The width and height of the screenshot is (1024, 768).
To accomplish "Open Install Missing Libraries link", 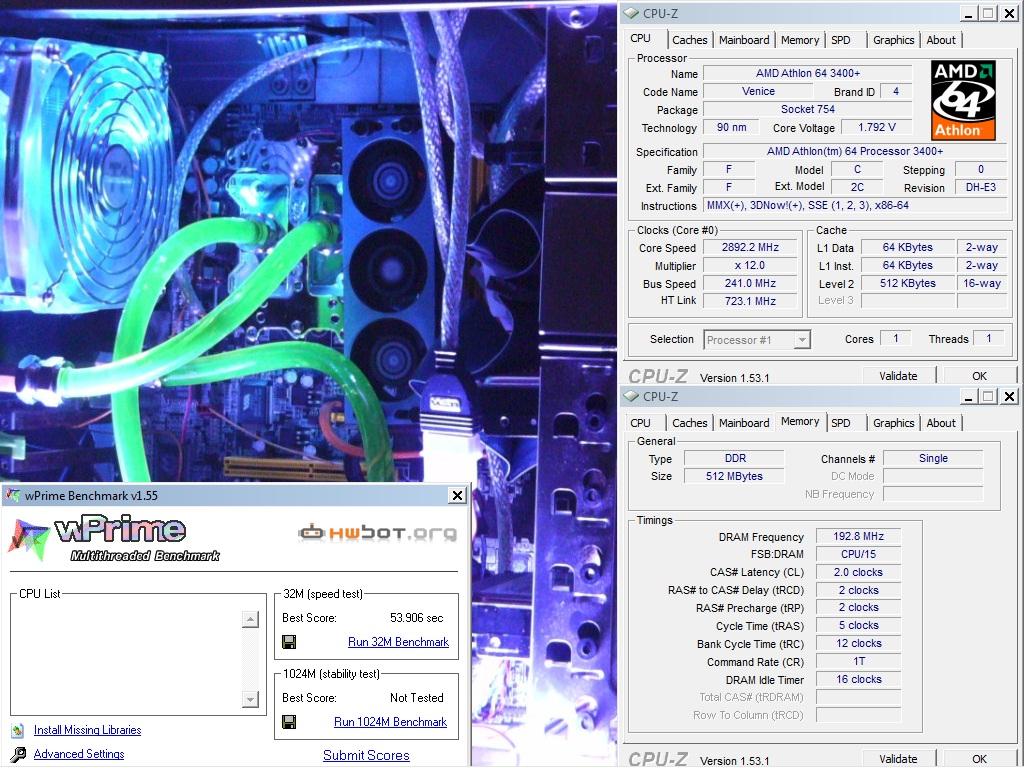I will (88, 730).
